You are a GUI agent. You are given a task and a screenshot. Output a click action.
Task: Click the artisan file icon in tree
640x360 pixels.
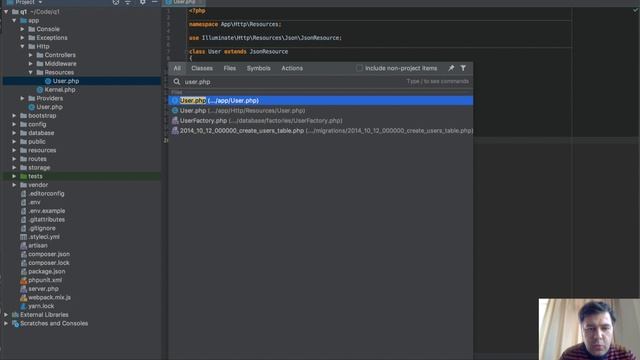click(x=23, y=245)
